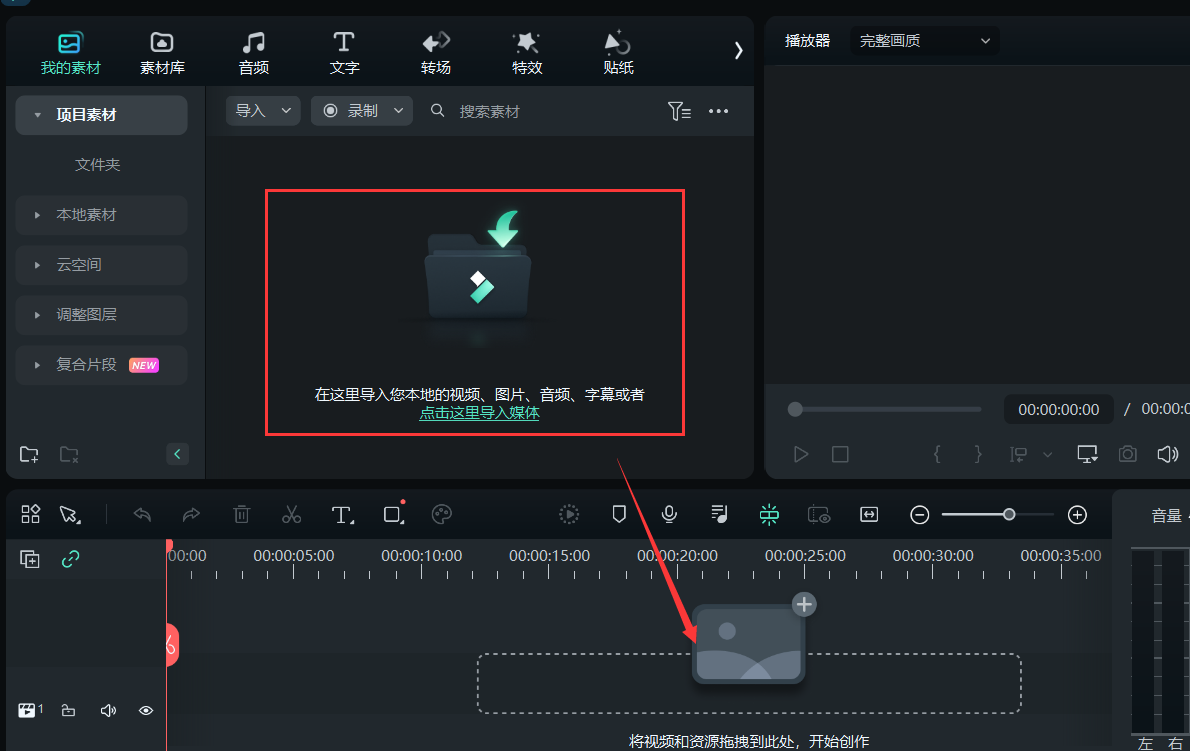Expand the 本地素材 tree item
1190x751 pixels.
pyautogui.click(x=38, y=215)
